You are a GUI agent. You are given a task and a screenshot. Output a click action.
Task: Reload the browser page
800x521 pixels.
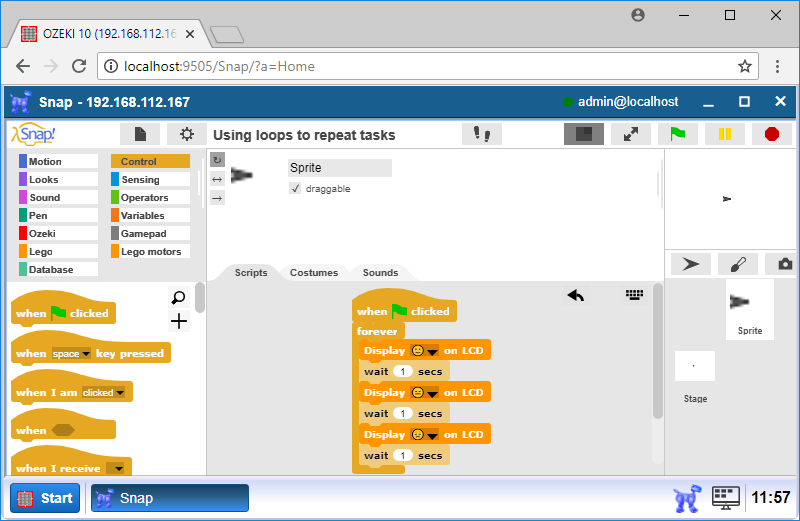click(79, 66)
